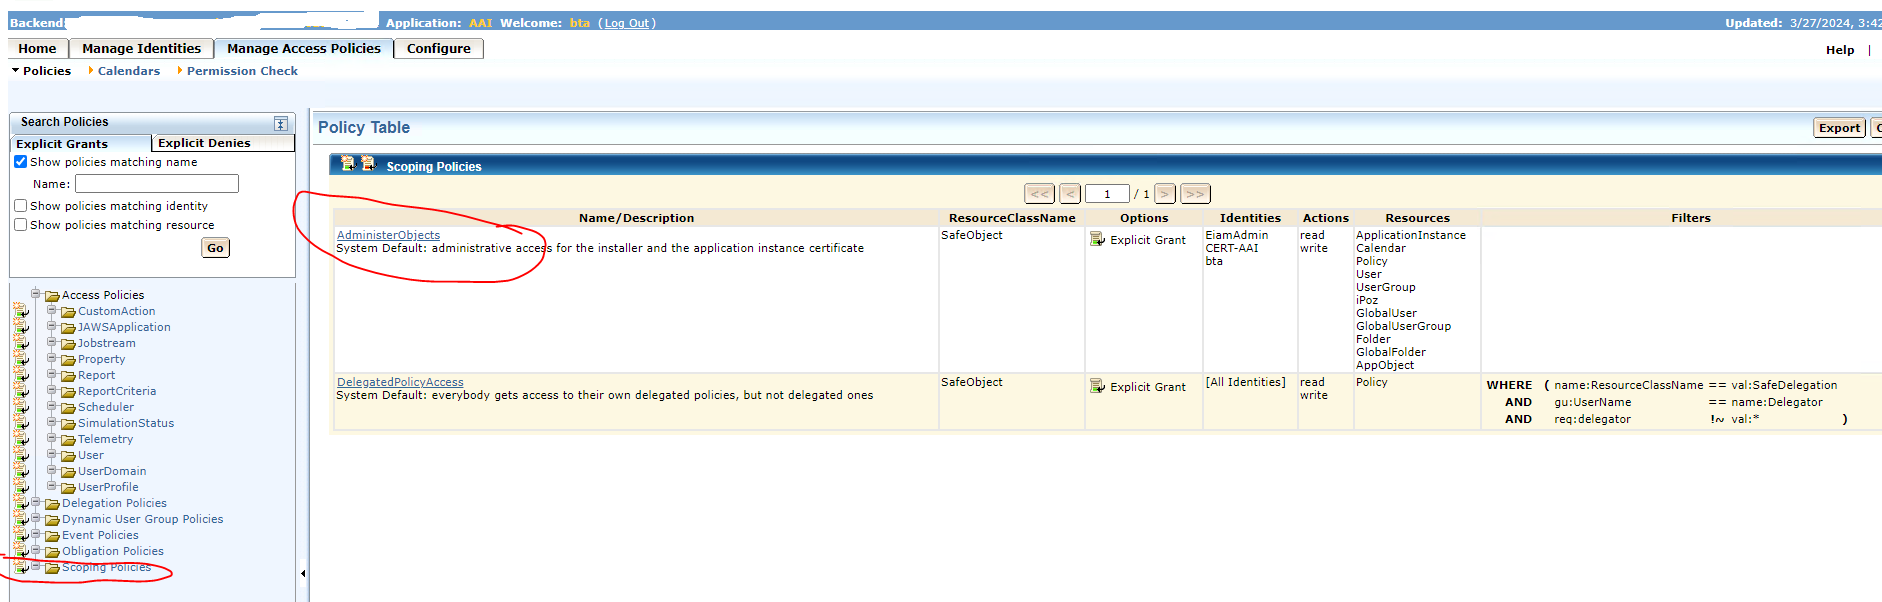Screen dimensions: 1882x602
Task: Click new-policy icon left of Dynamic User Group Policies
Action: (21, 519)
